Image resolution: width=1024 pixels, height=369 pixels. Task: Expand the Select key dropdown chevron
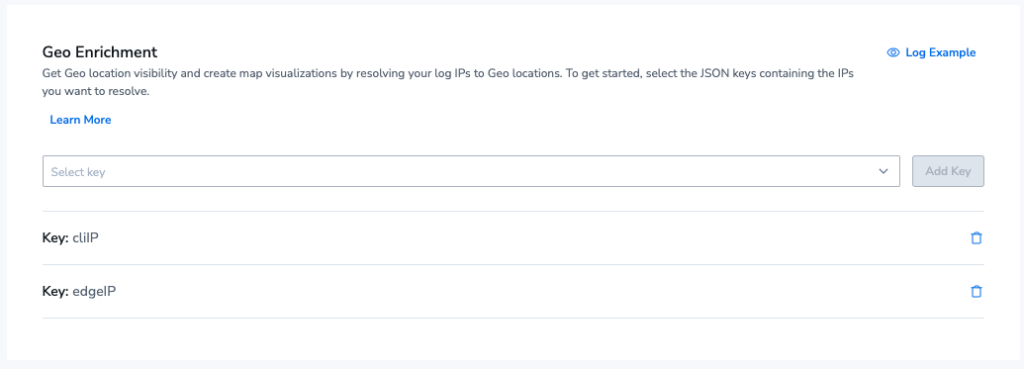(884, 171)
